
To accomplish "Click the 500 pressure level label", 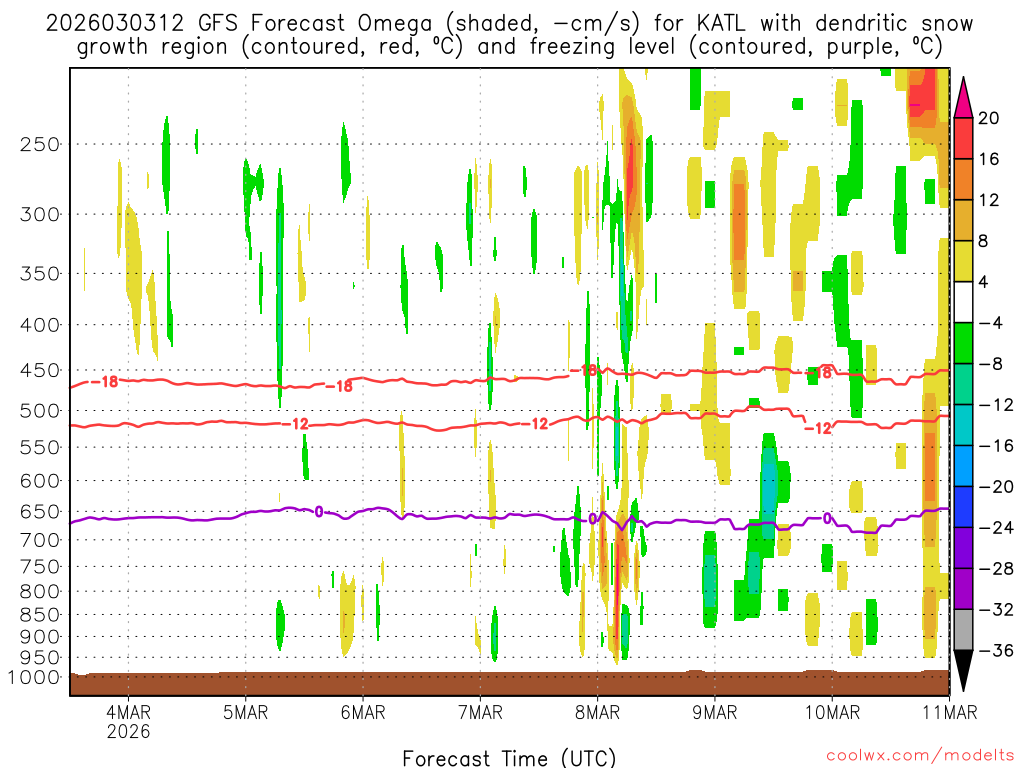I will tap(40, 411).
